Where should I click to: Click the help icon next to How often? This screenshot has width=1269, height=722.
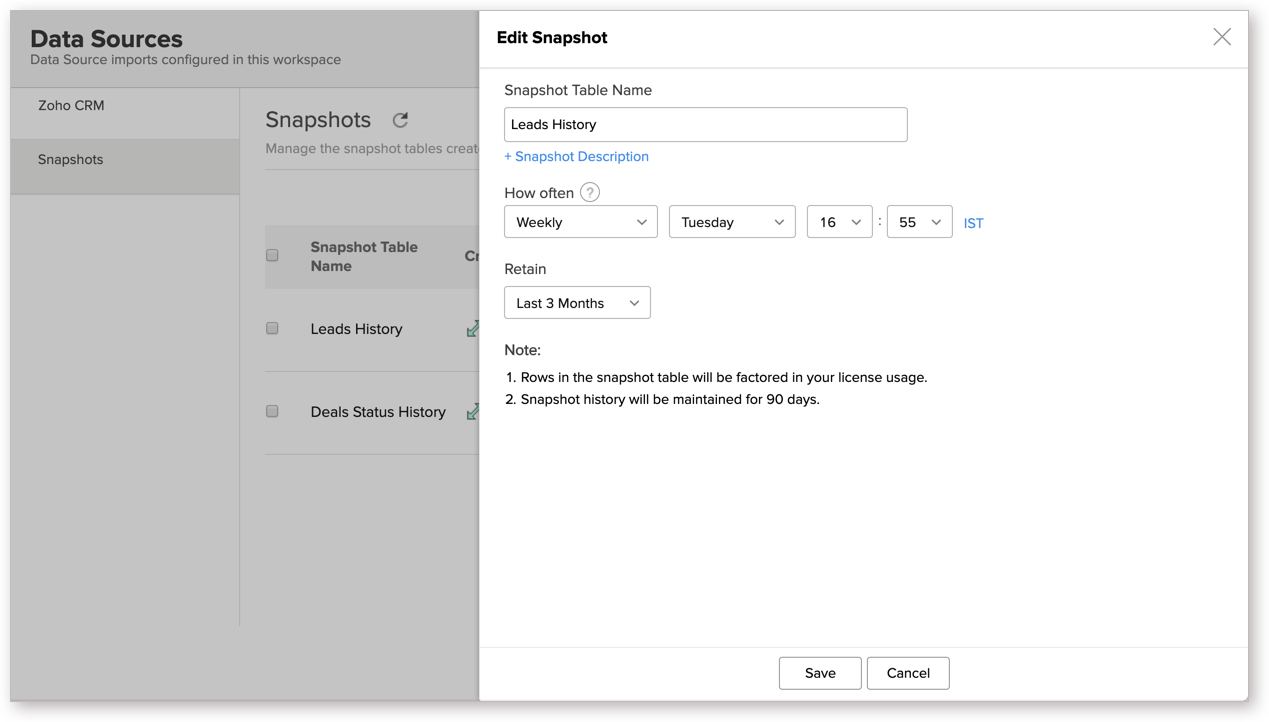click(x=590, y=193)
